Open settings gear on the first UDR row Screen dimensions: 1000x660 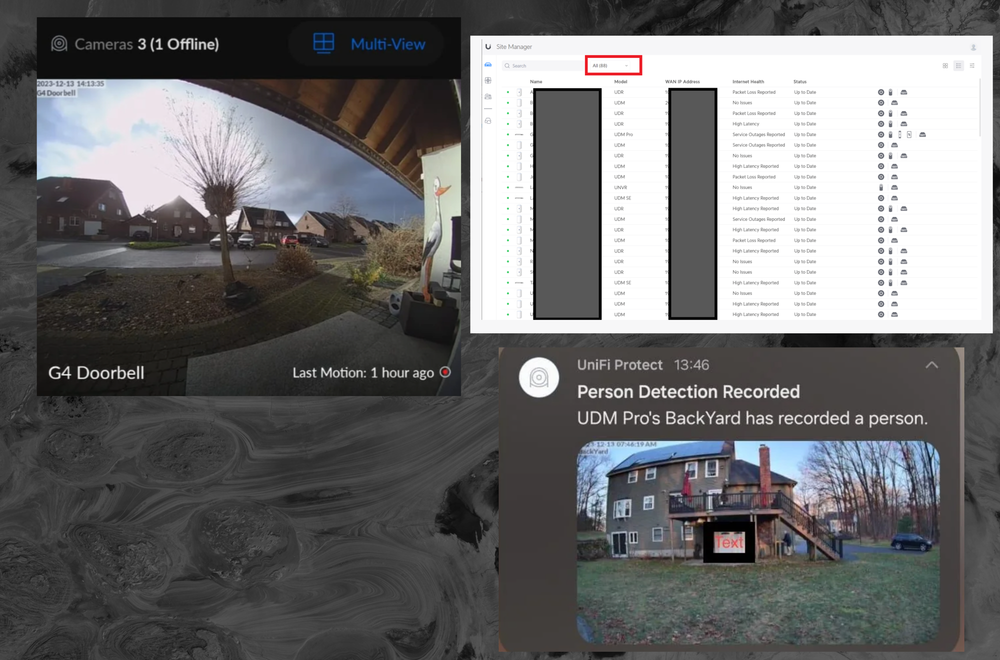click(x=881, y=91)
